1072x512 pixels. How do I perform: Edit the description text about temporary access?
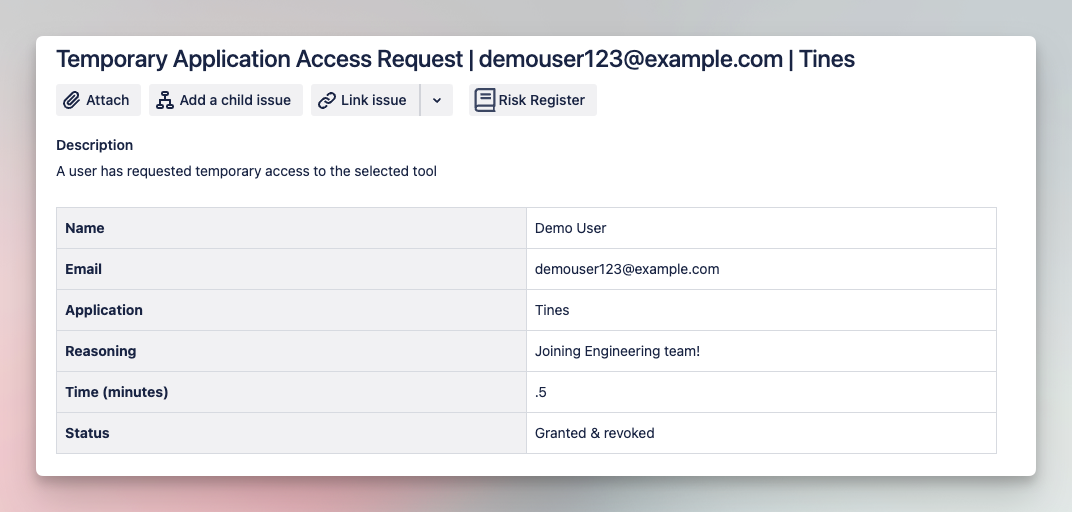point(246,172)
